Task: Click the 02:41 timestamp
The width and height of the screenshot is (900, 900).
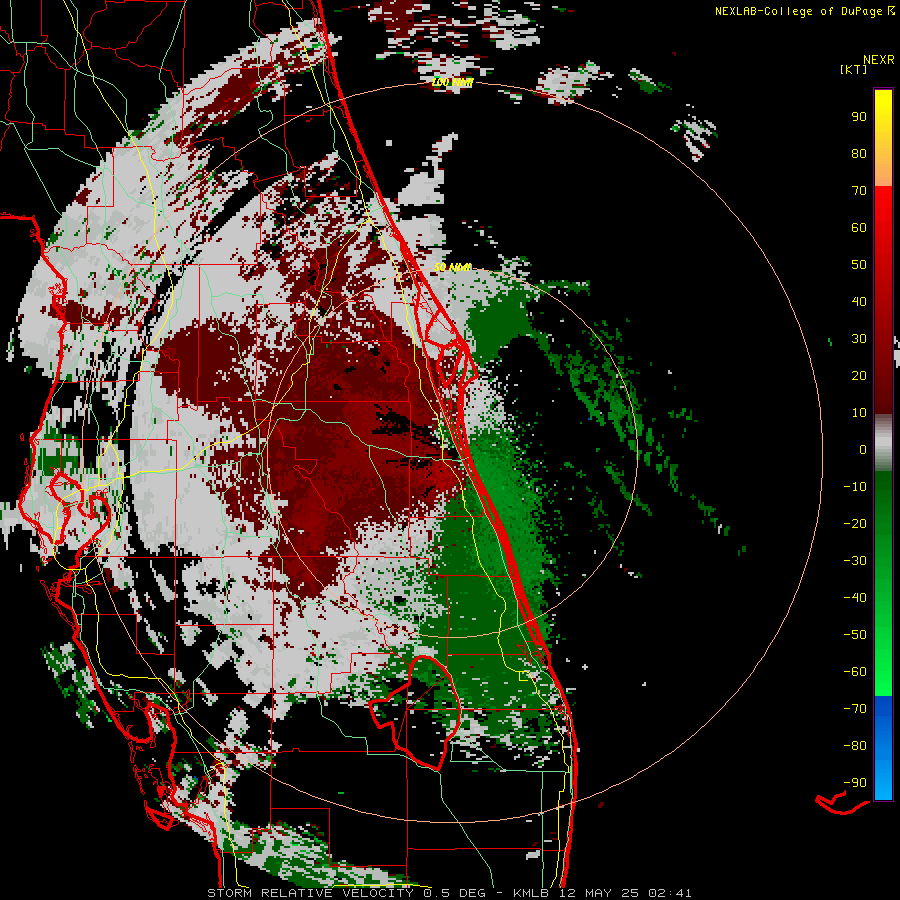Action: [x=670, y=893]
